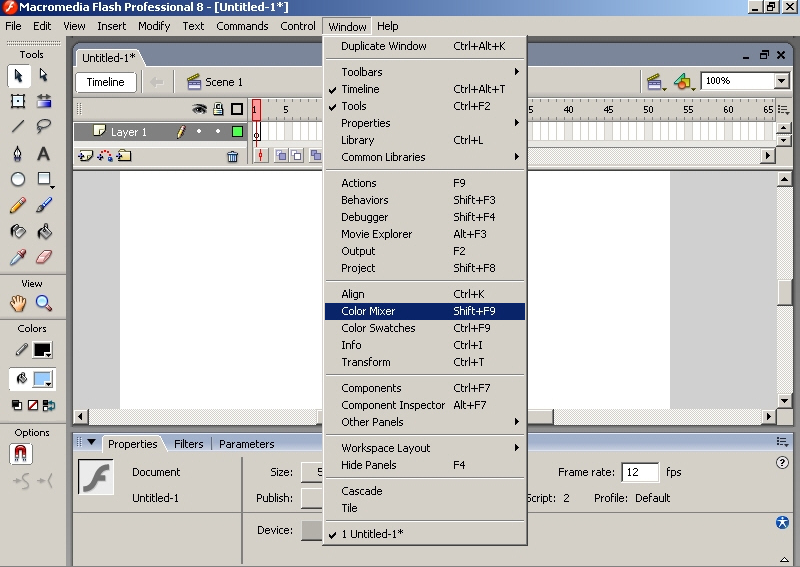Select the Brush tool
This screenshot has height=567, width=800.
click(44, 205)
